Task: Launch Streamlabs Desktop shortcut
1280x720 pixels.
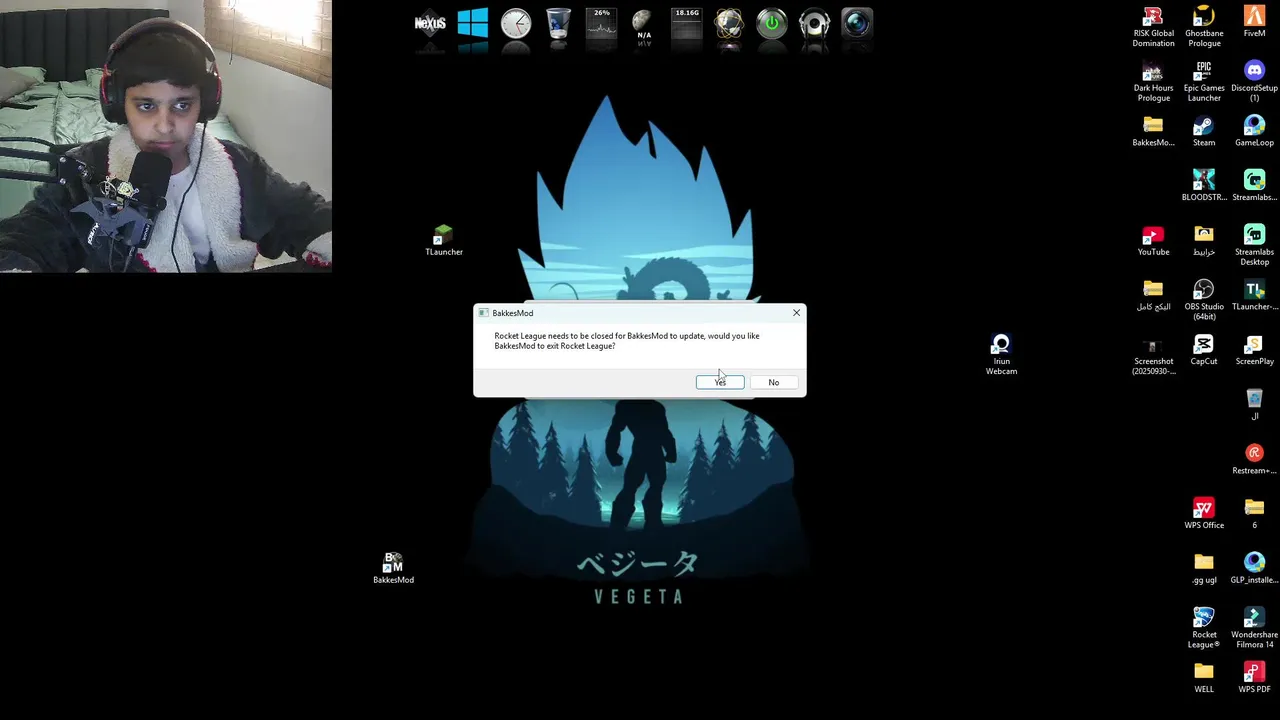Action: 1254,246
